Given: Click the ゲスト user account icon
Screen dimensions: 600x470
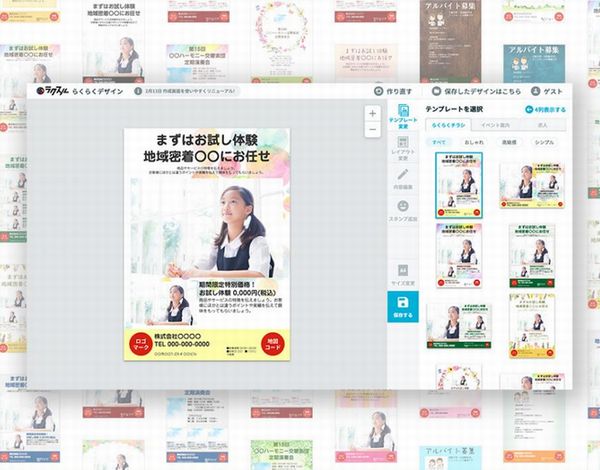Looking at the screenshot, I should coord(550,91).
